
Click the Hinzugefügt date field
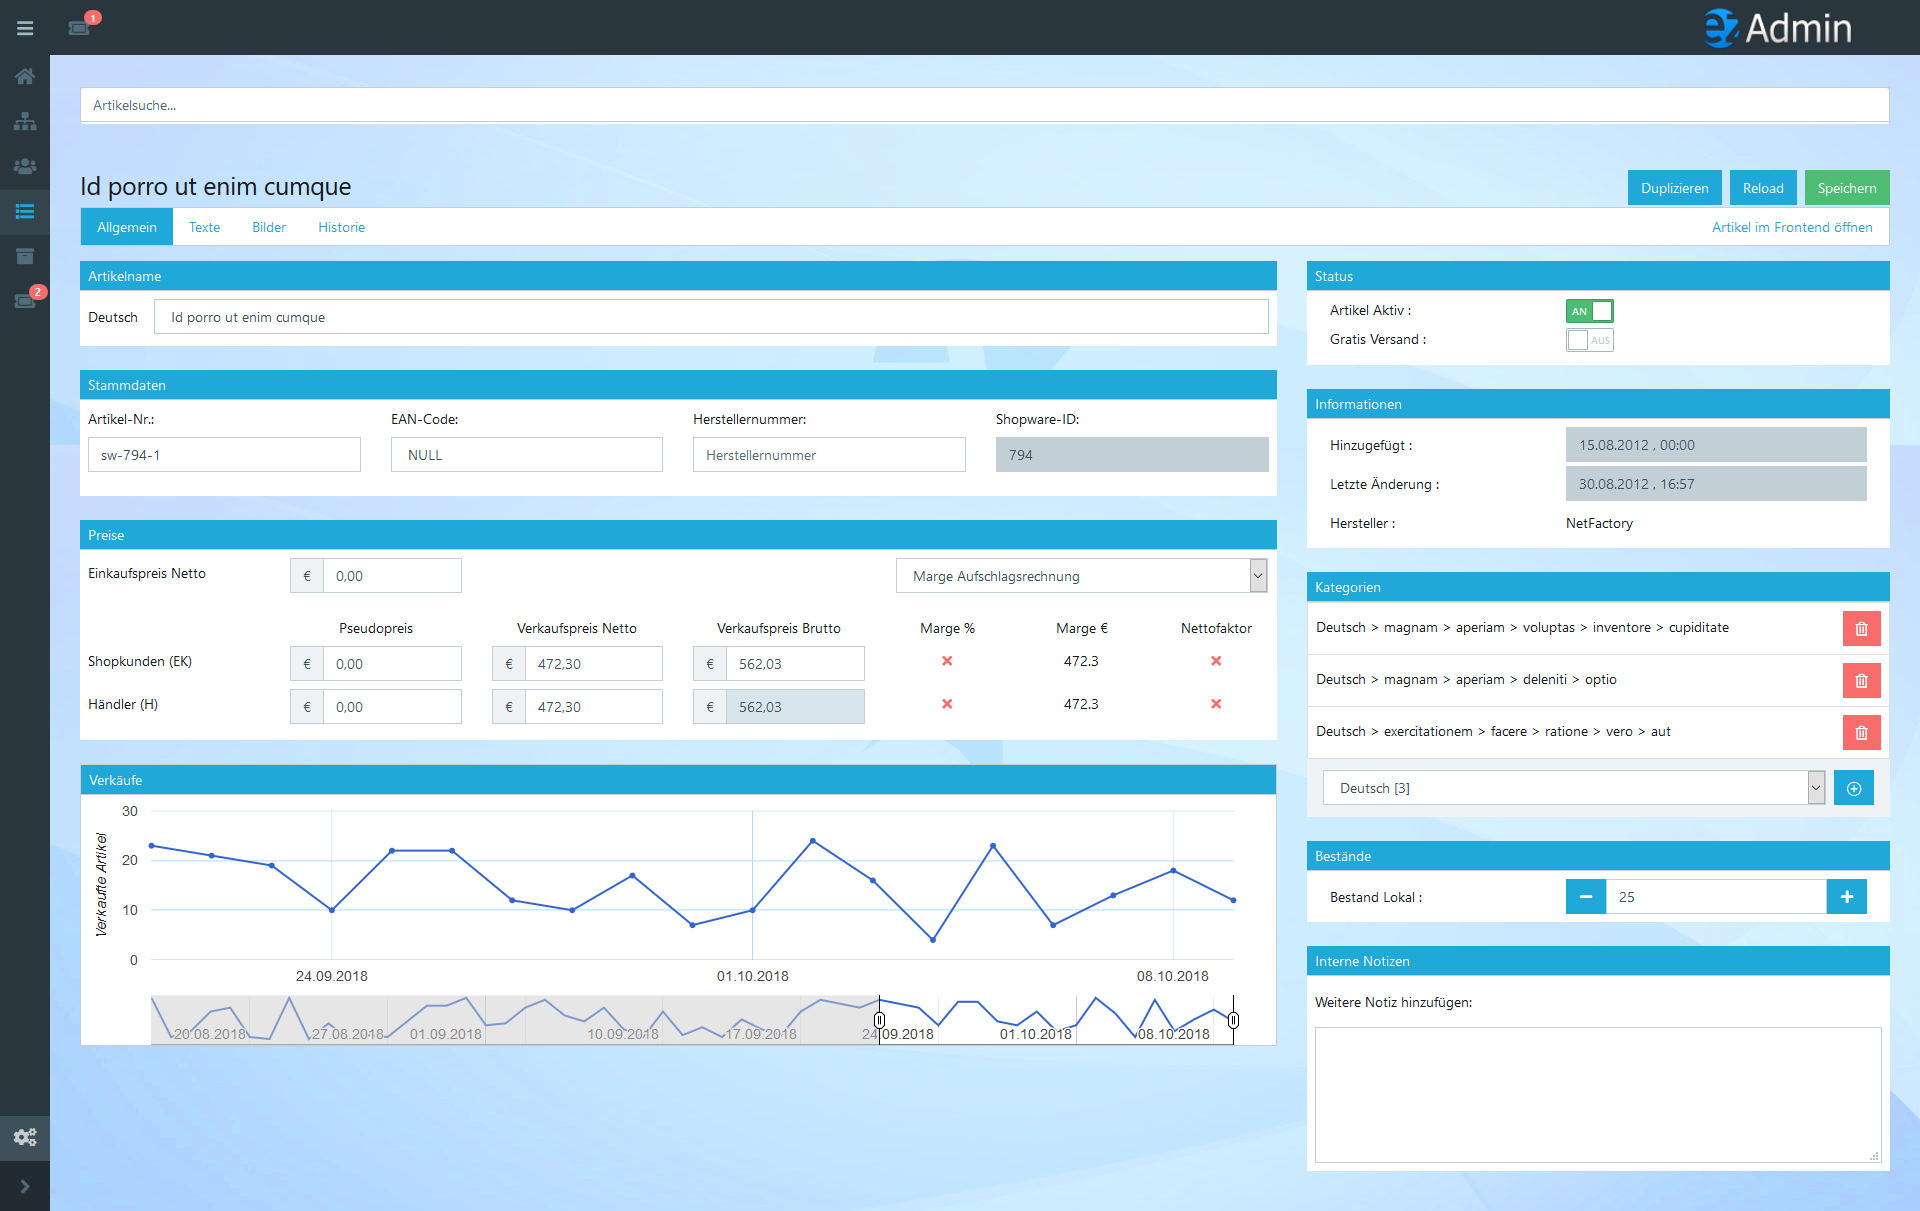tap(1716, 445)
